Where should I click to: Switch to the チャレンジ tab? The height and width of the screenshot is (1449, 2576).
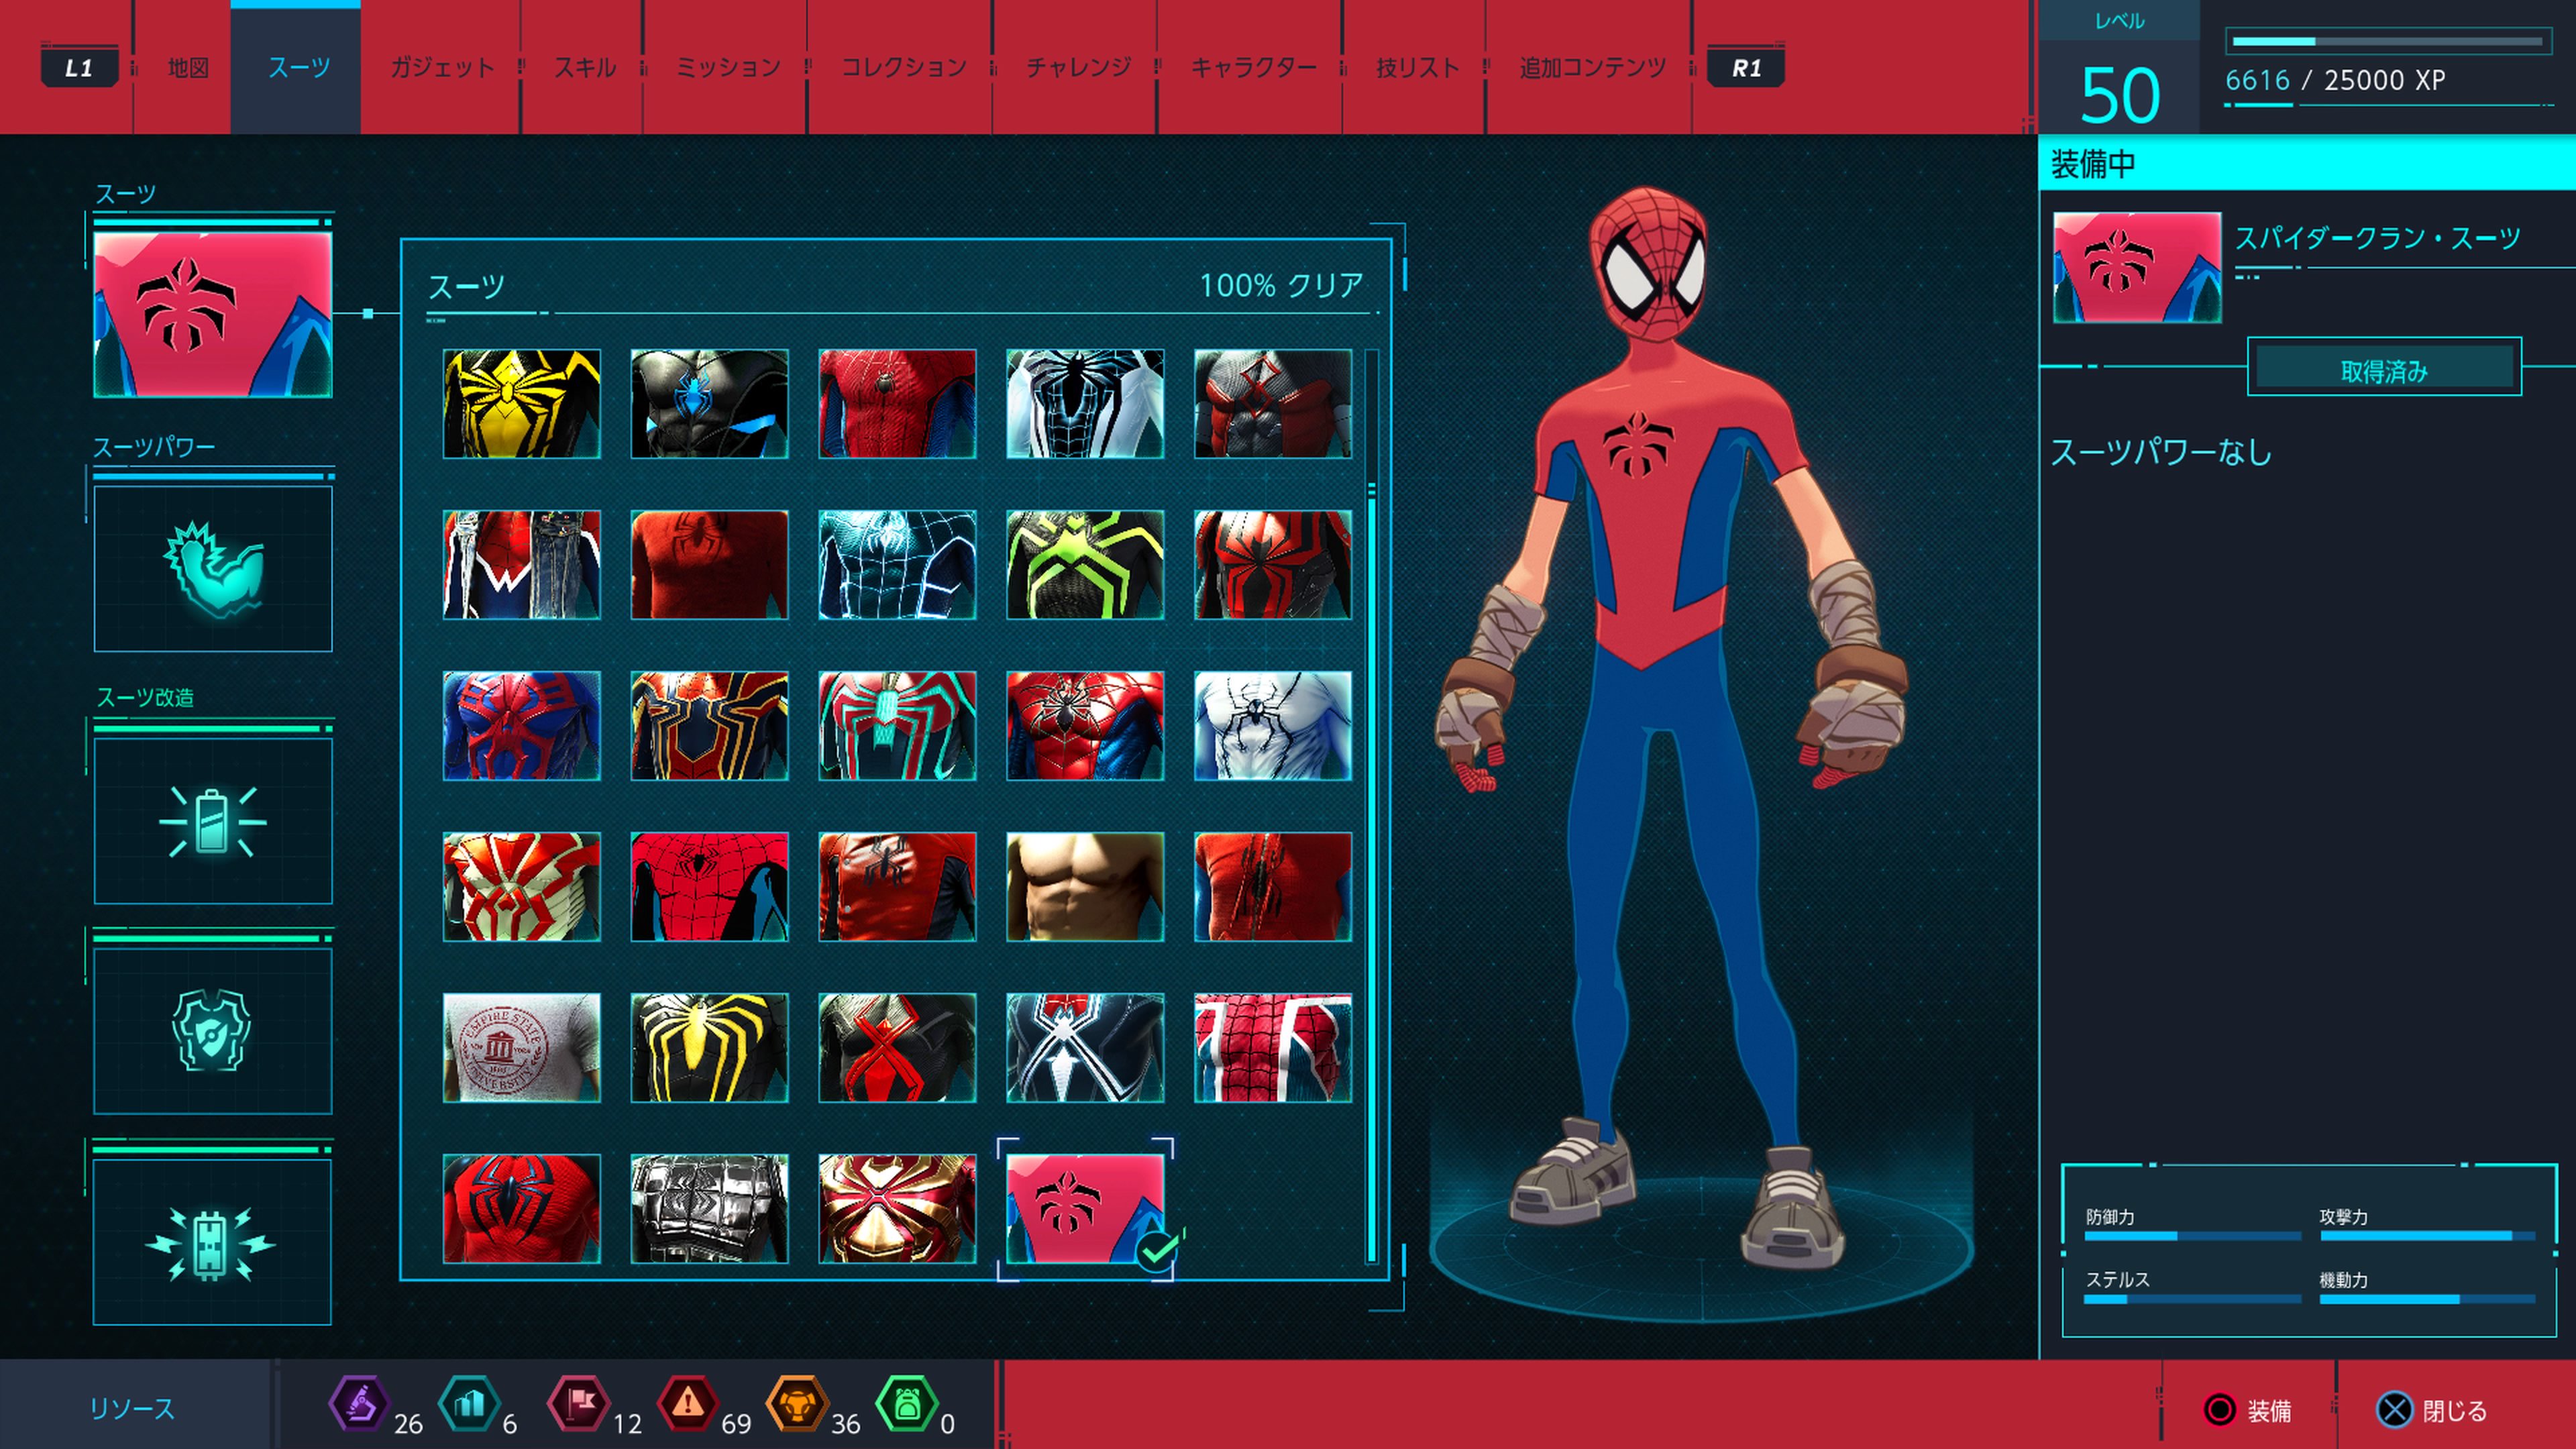click(x=1078, y=67)
